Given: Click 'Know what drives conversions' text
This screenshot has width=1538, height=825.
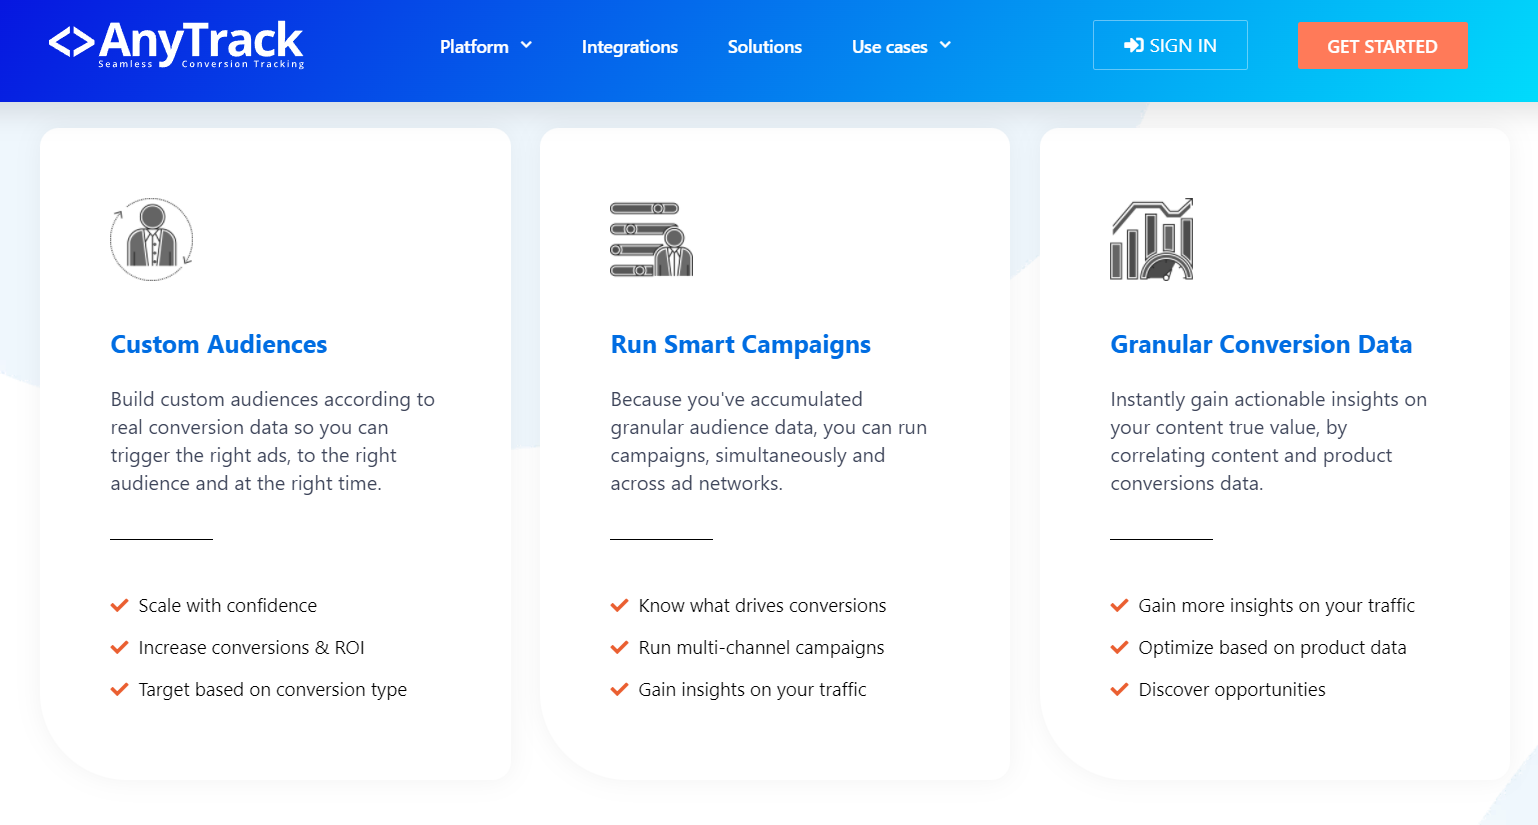Looking at the screenshot, I should [x=763, y=605].
